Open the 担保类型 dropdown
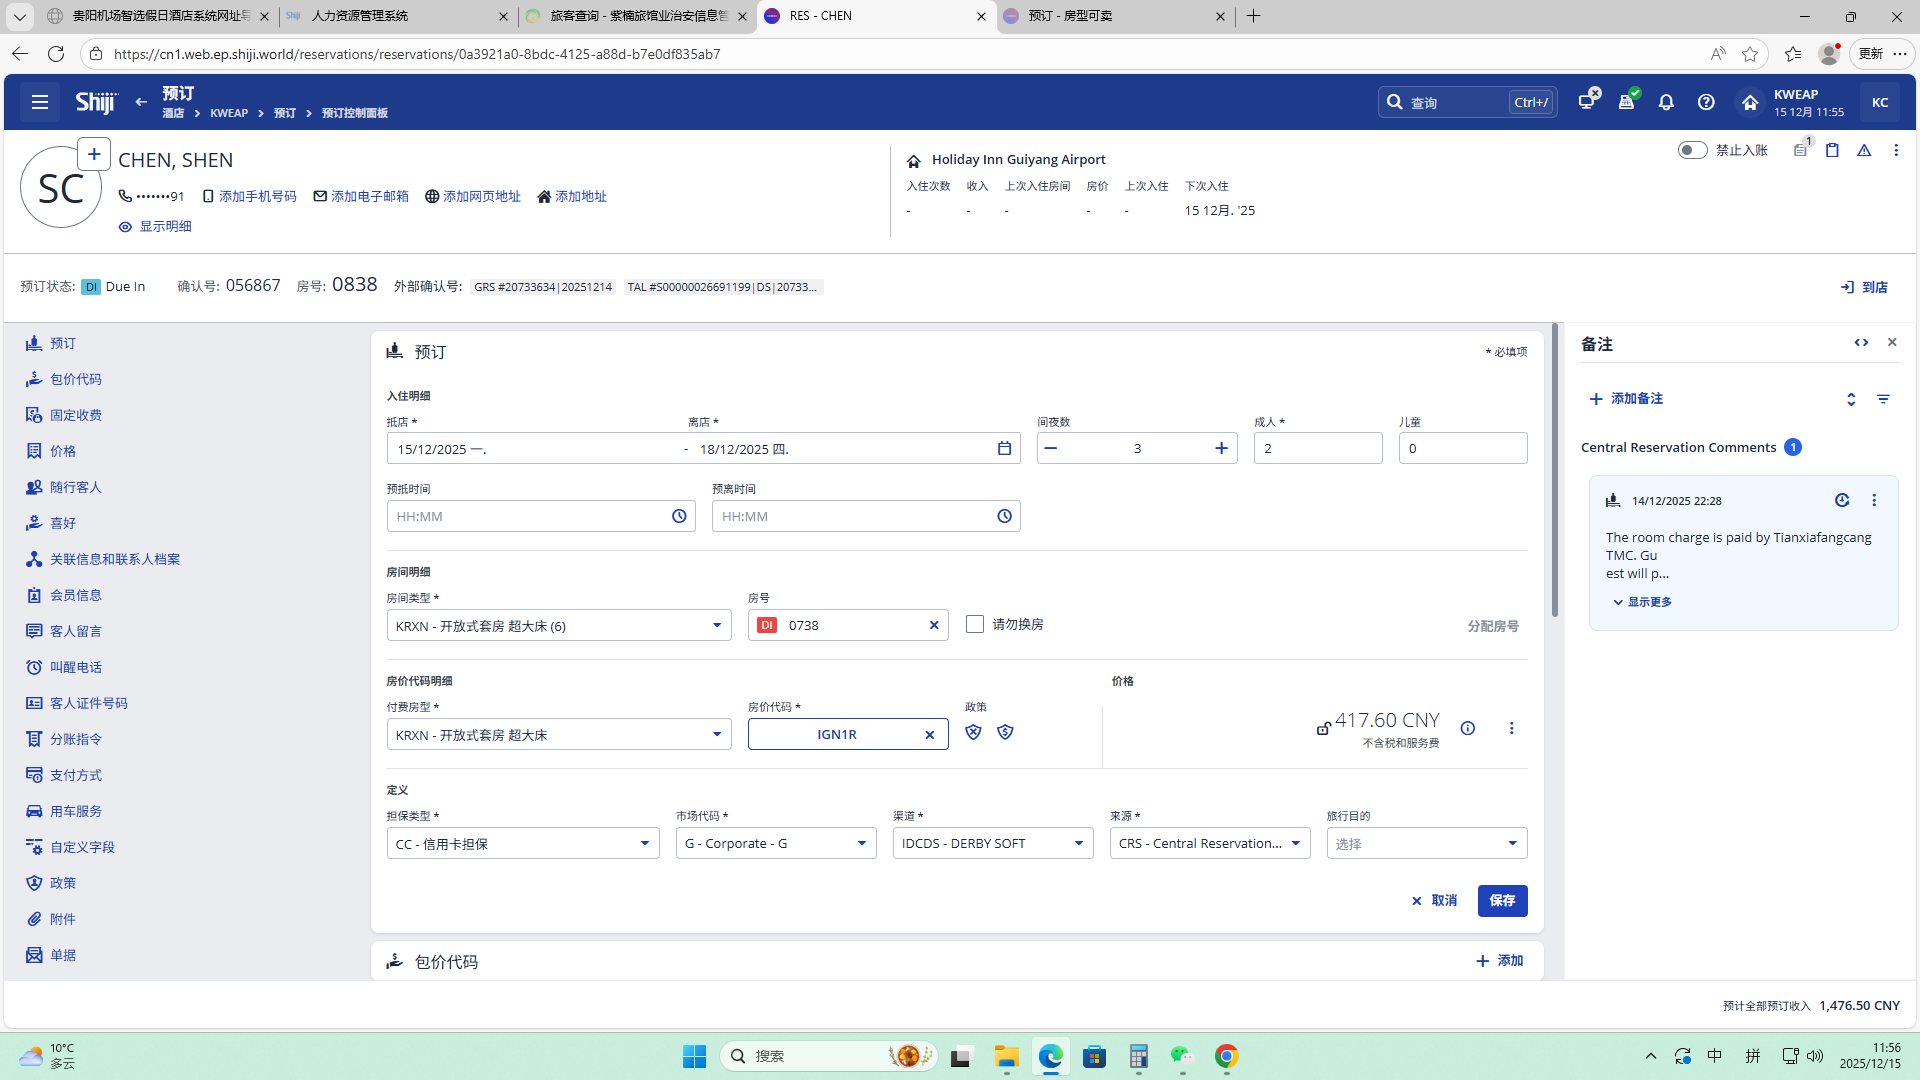This screenshot has height=1080, width=1920. coord(522,844)
